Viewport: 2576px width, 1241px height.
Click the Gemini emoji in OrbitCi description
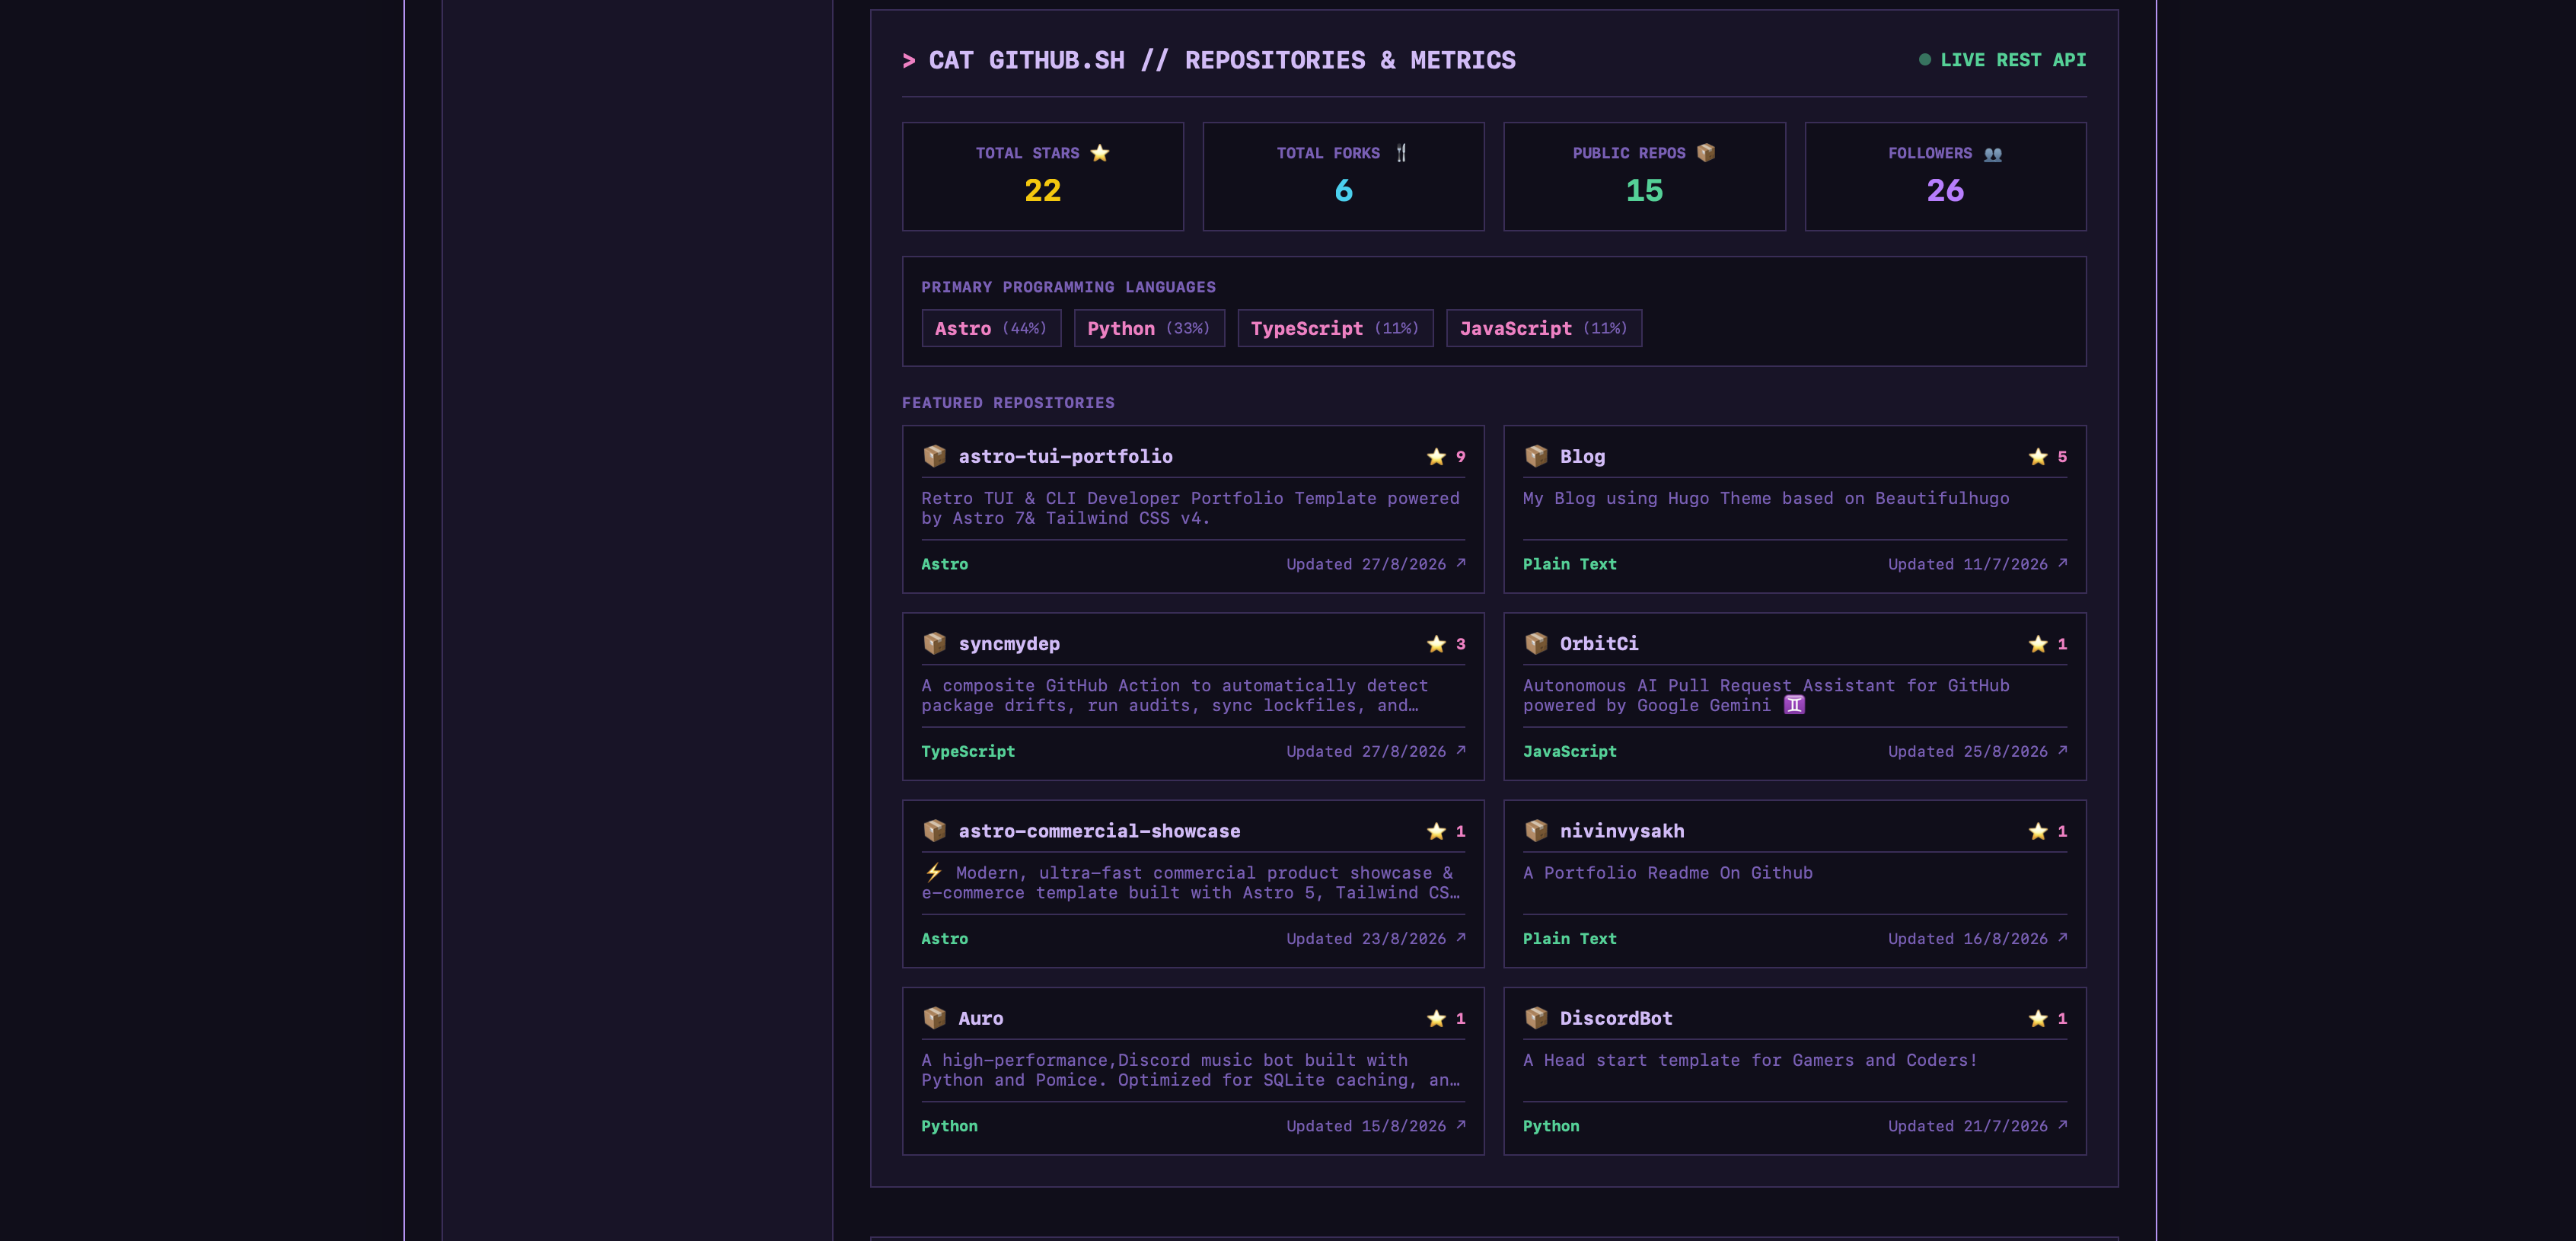tap(1795, 705)
